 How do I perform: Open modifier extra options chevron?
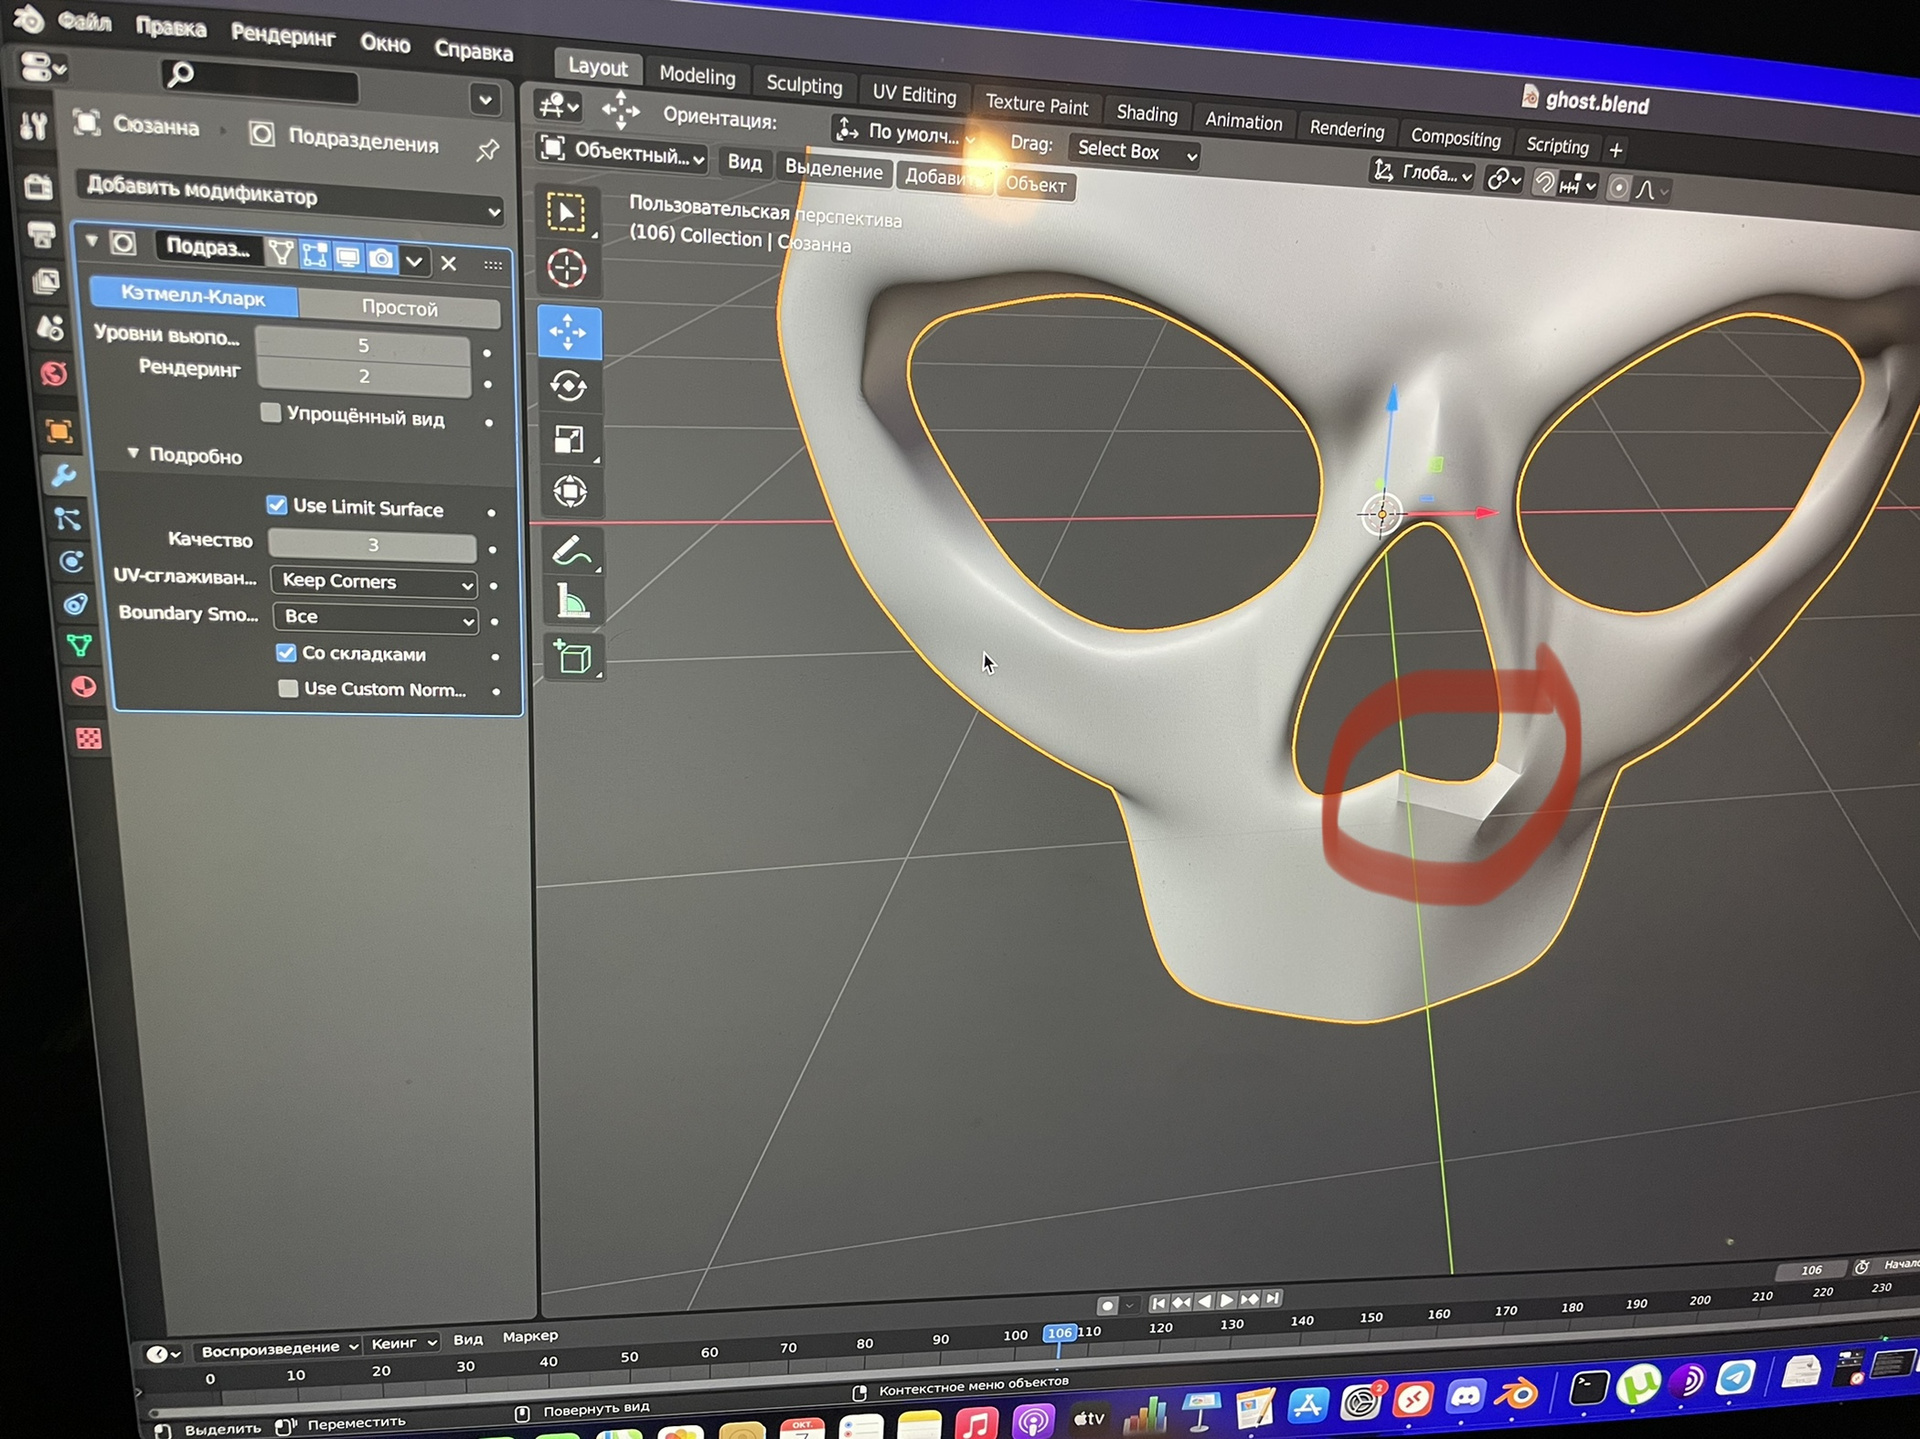pos(414,261)
